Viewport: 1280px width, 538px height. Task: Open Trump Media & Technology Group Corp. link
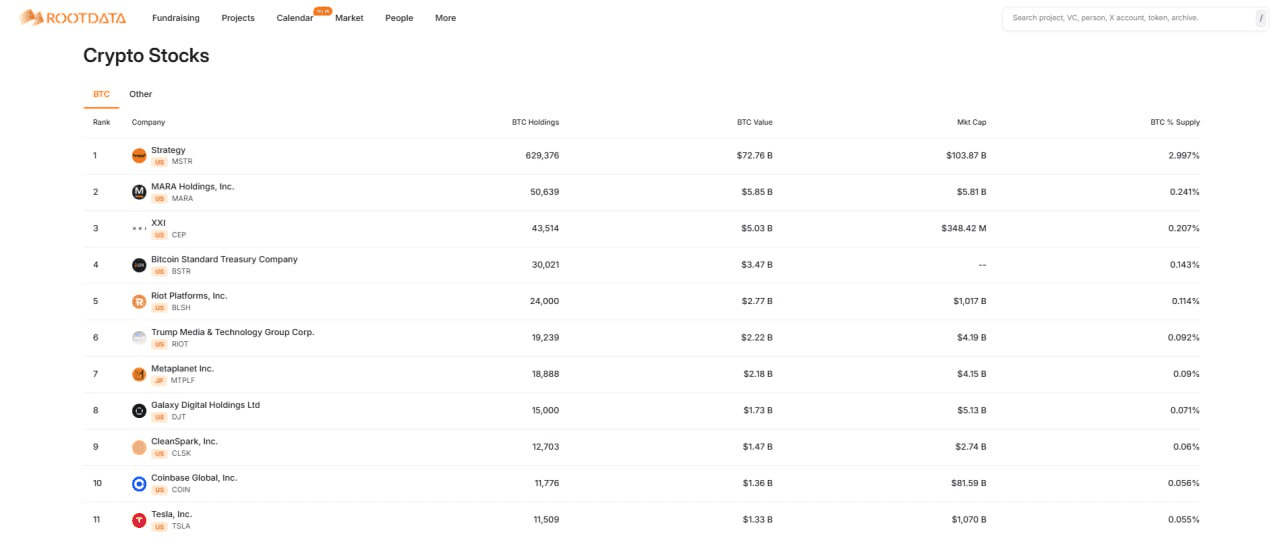point(233,332)
